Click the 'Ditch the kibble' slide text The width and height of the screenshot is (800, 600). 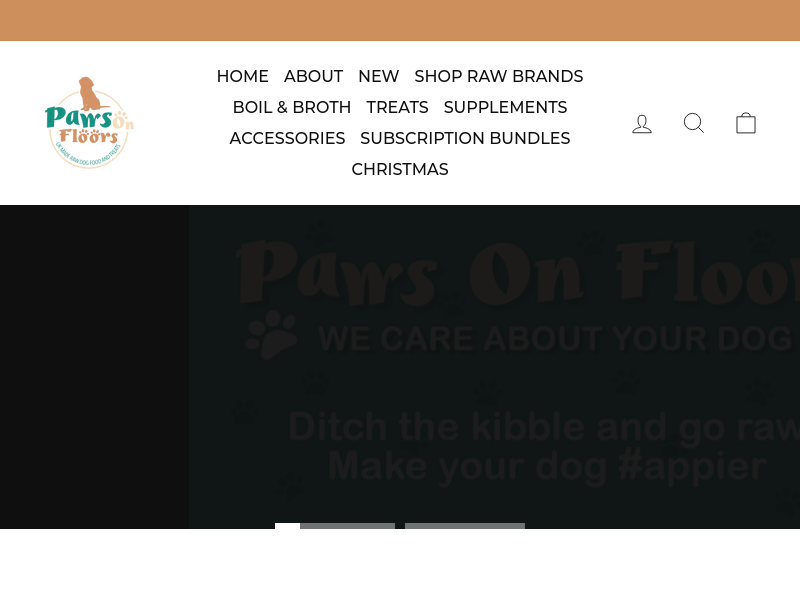pyautogui.click(x=544, y=447)
